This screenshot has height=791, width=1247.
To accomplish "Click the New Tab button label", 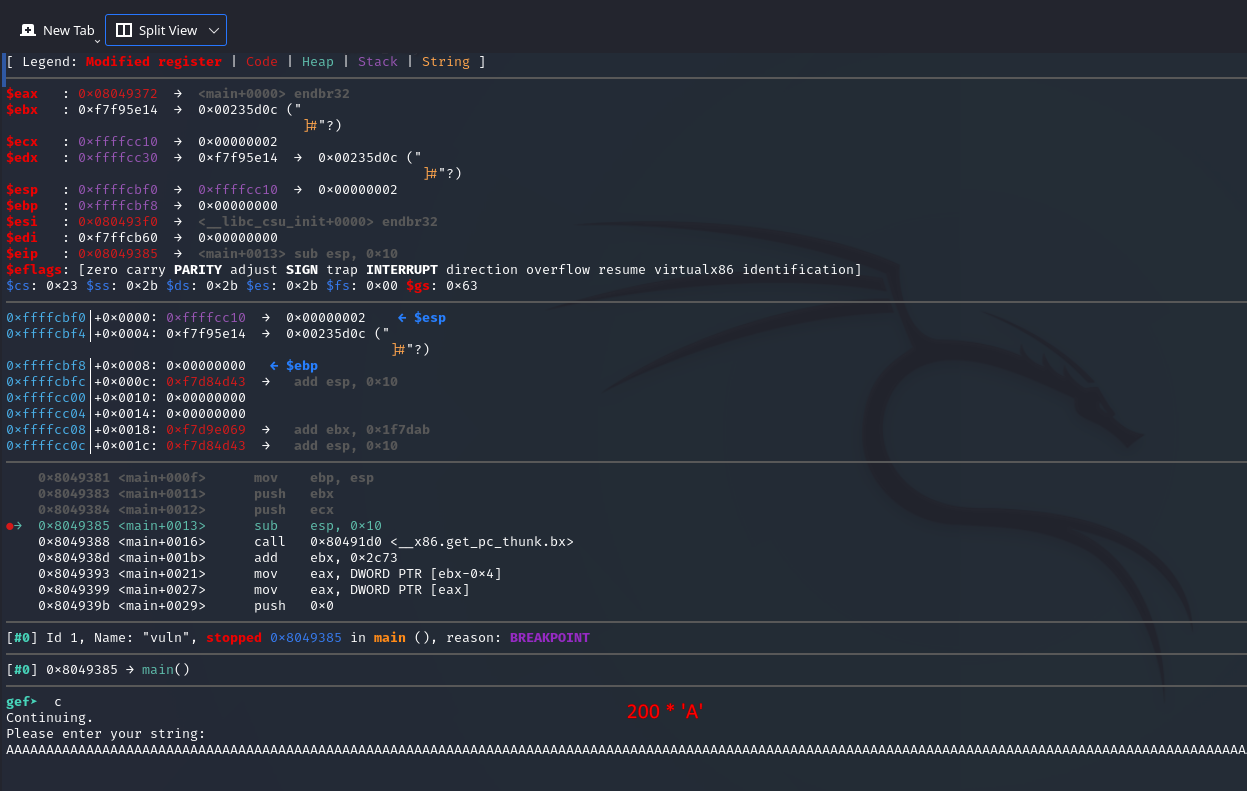I will 68,31.
